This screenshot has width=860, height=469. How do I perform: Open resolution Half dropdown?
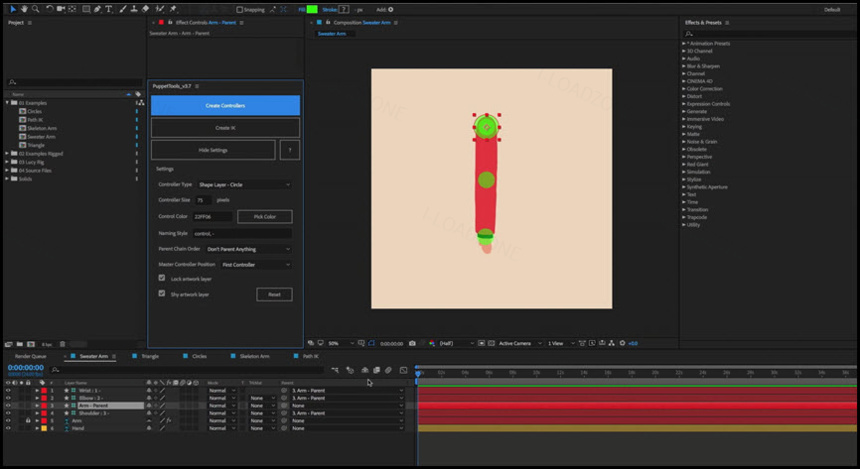coord(456,343)
